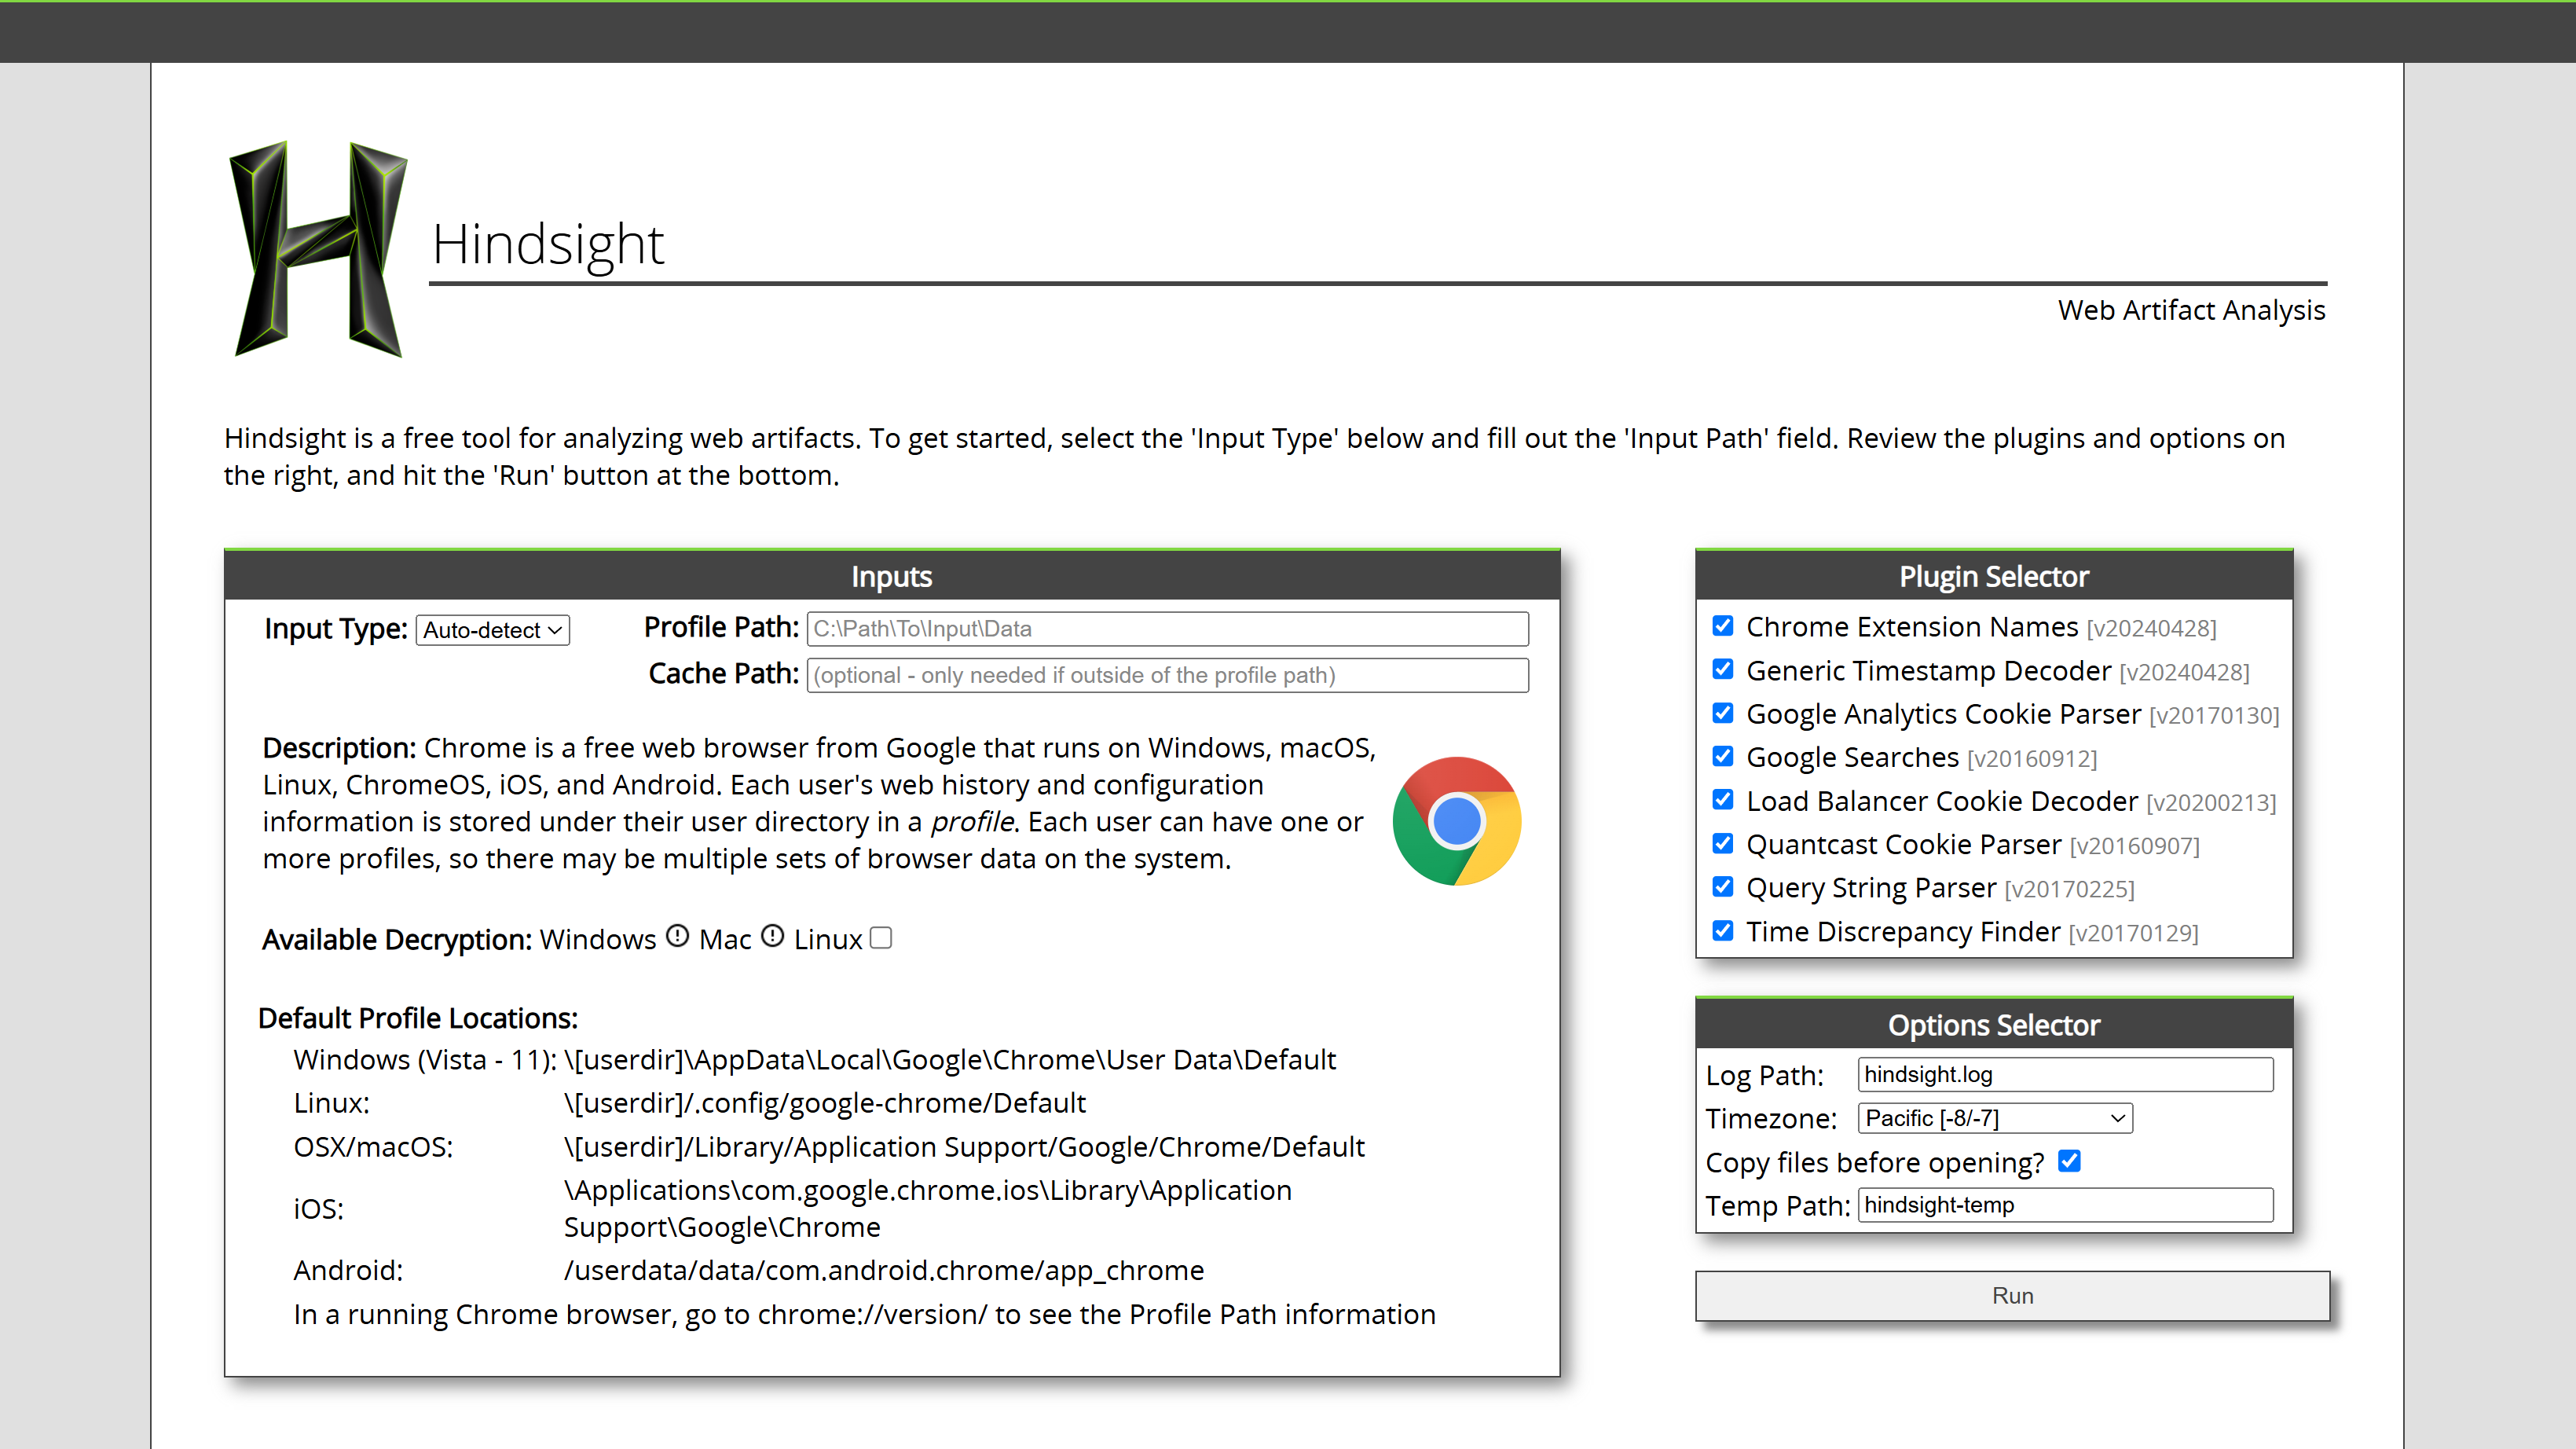Click the Plugin Selector panel header
The image size is (2576, 1449).
(x=1994, y=576)
